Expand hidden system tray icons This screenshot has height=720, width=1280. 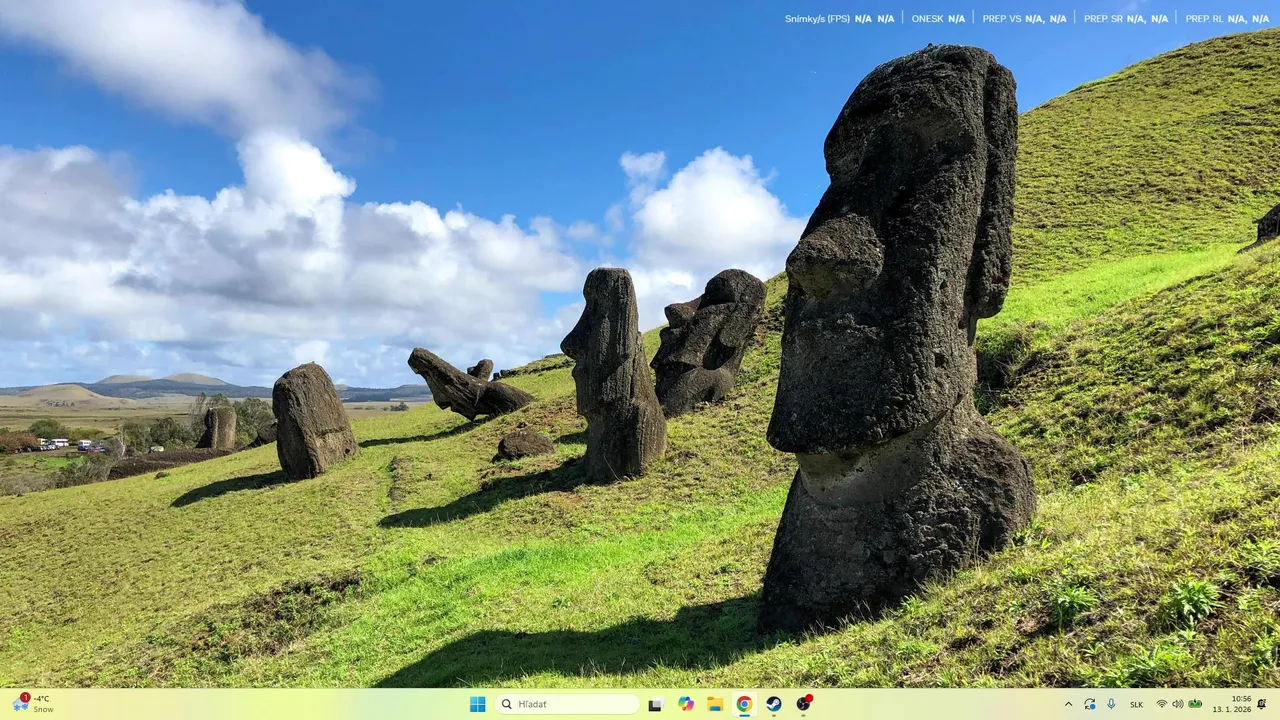pyautogui.click(x=1068, y=704)
